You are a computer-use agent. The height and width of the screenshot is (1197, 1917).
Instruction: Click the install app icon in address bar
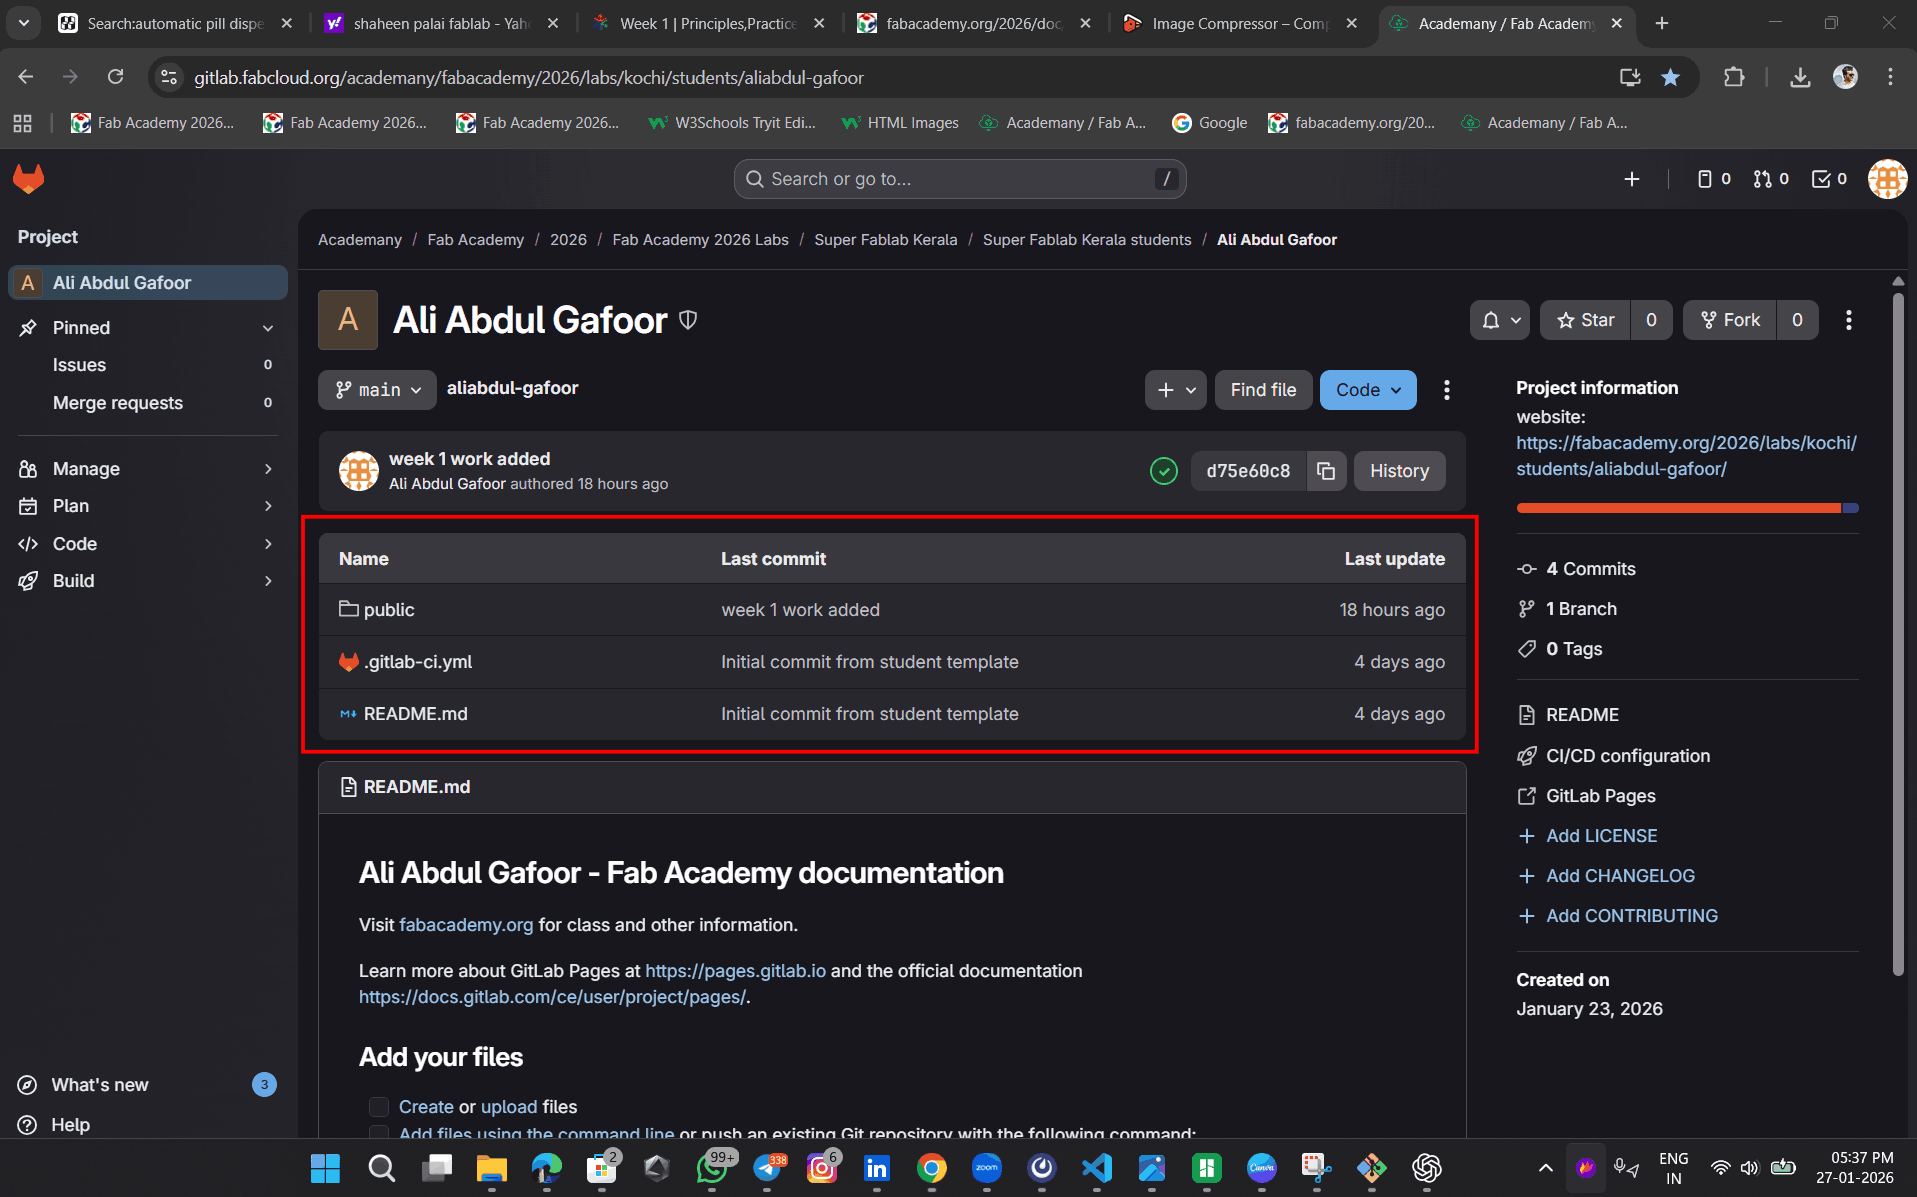pyautogui.click(x=1630, y=77)
